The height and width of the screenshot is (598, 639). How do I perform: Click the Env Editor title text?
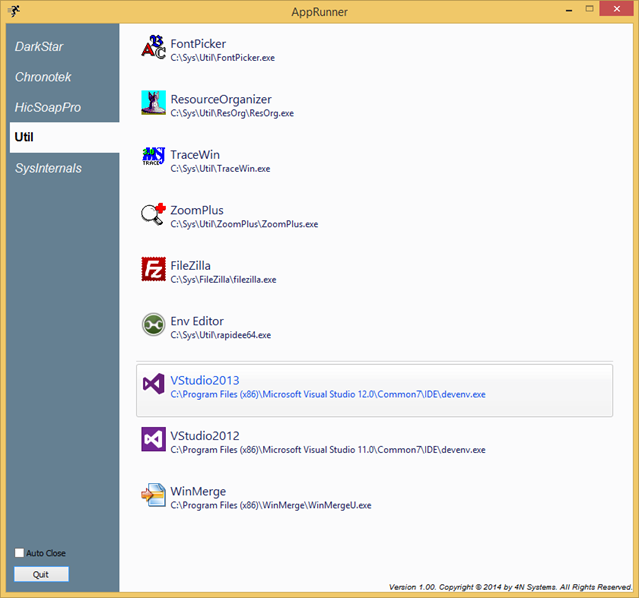pyautogui.click(x=197, y=321)
